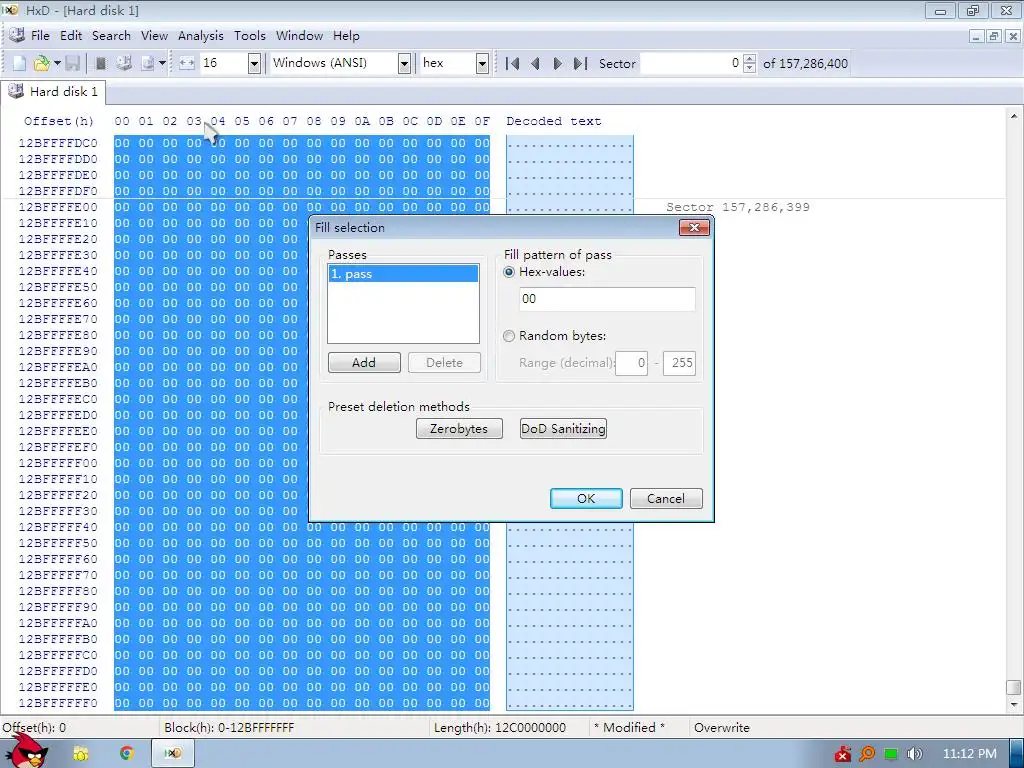Select the 1. pass list entry

click(x=403, y=274)
